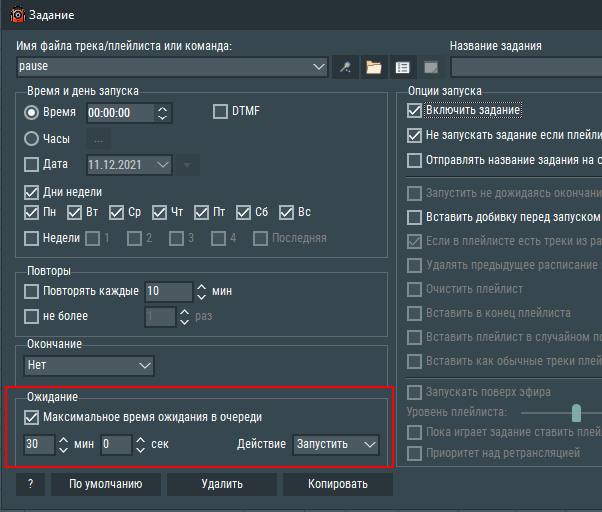The height and width of the screenshot is (512, 602).
Task: Expand the track file name dropdown
Action: (319, 67)
